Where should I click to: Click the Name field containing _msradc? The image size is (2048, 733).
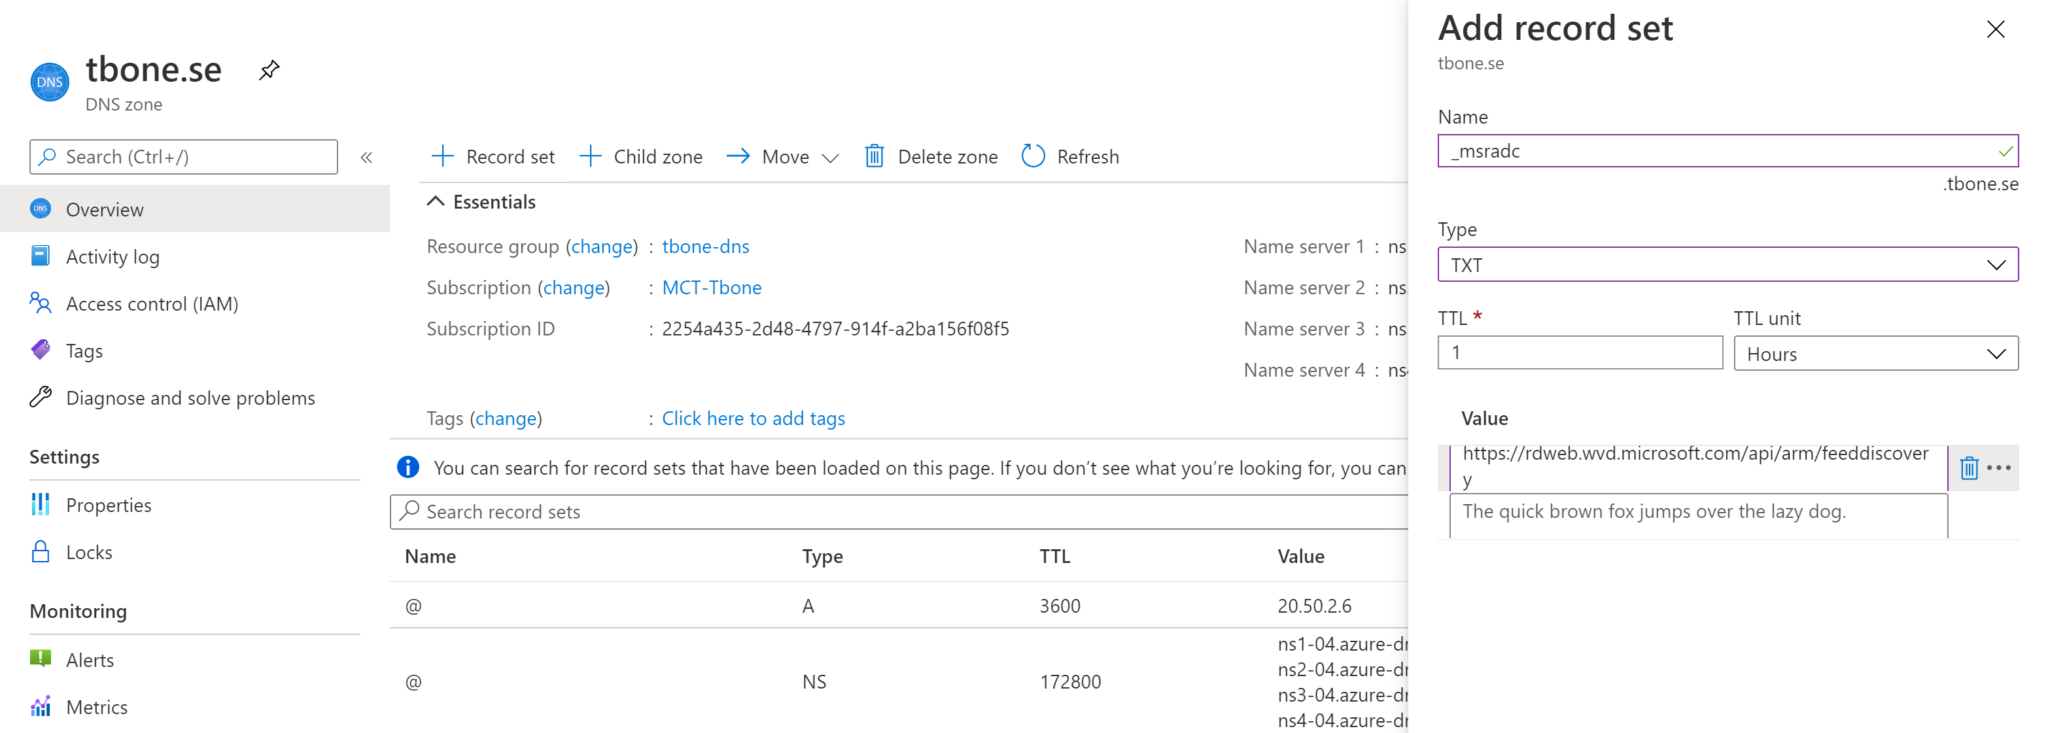click(x=1727, y=151)
